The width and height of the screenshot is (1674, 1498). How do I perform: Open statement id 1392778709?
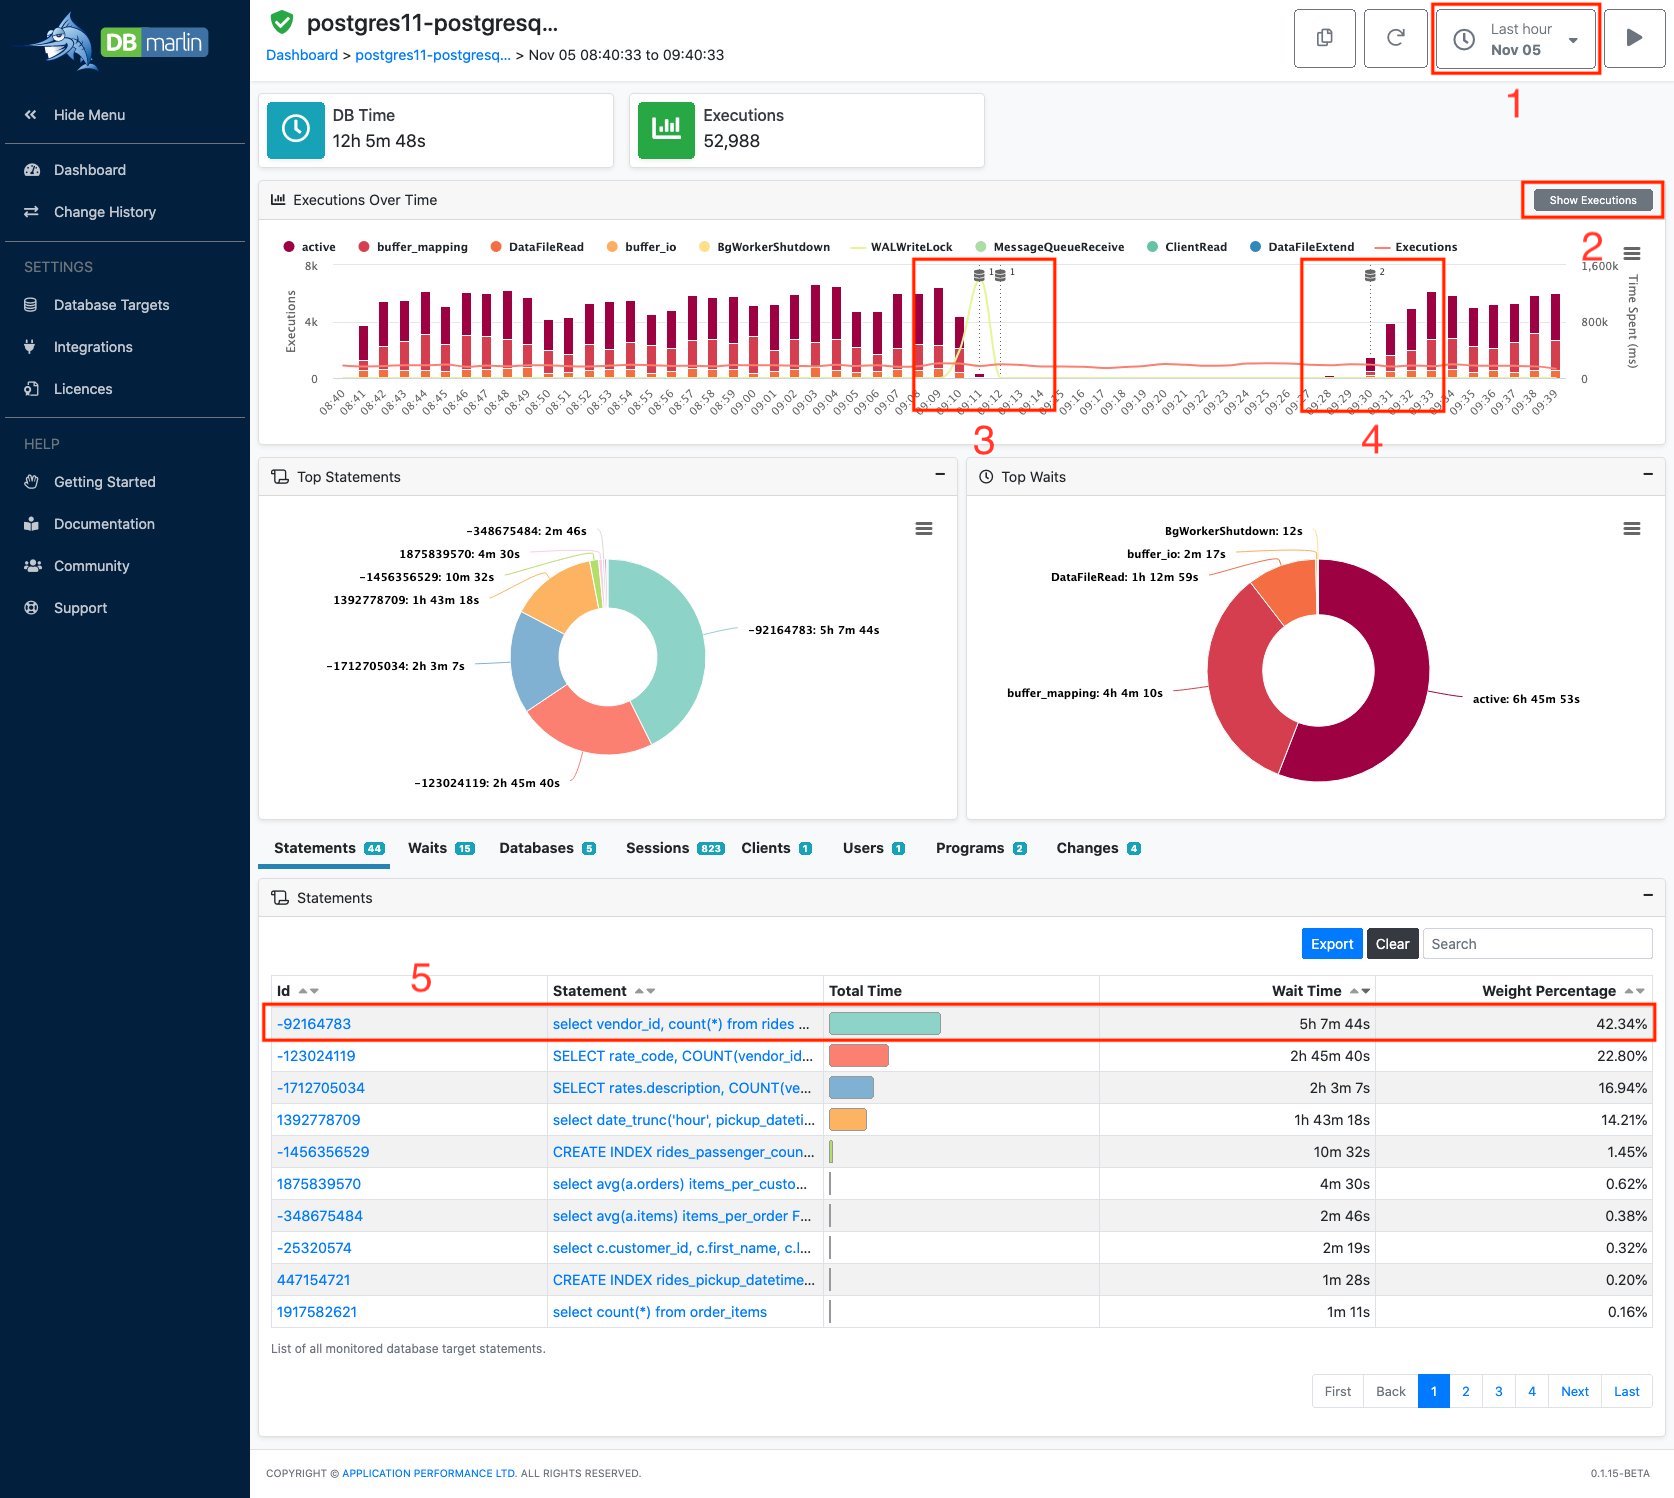tap(319, 1120)
